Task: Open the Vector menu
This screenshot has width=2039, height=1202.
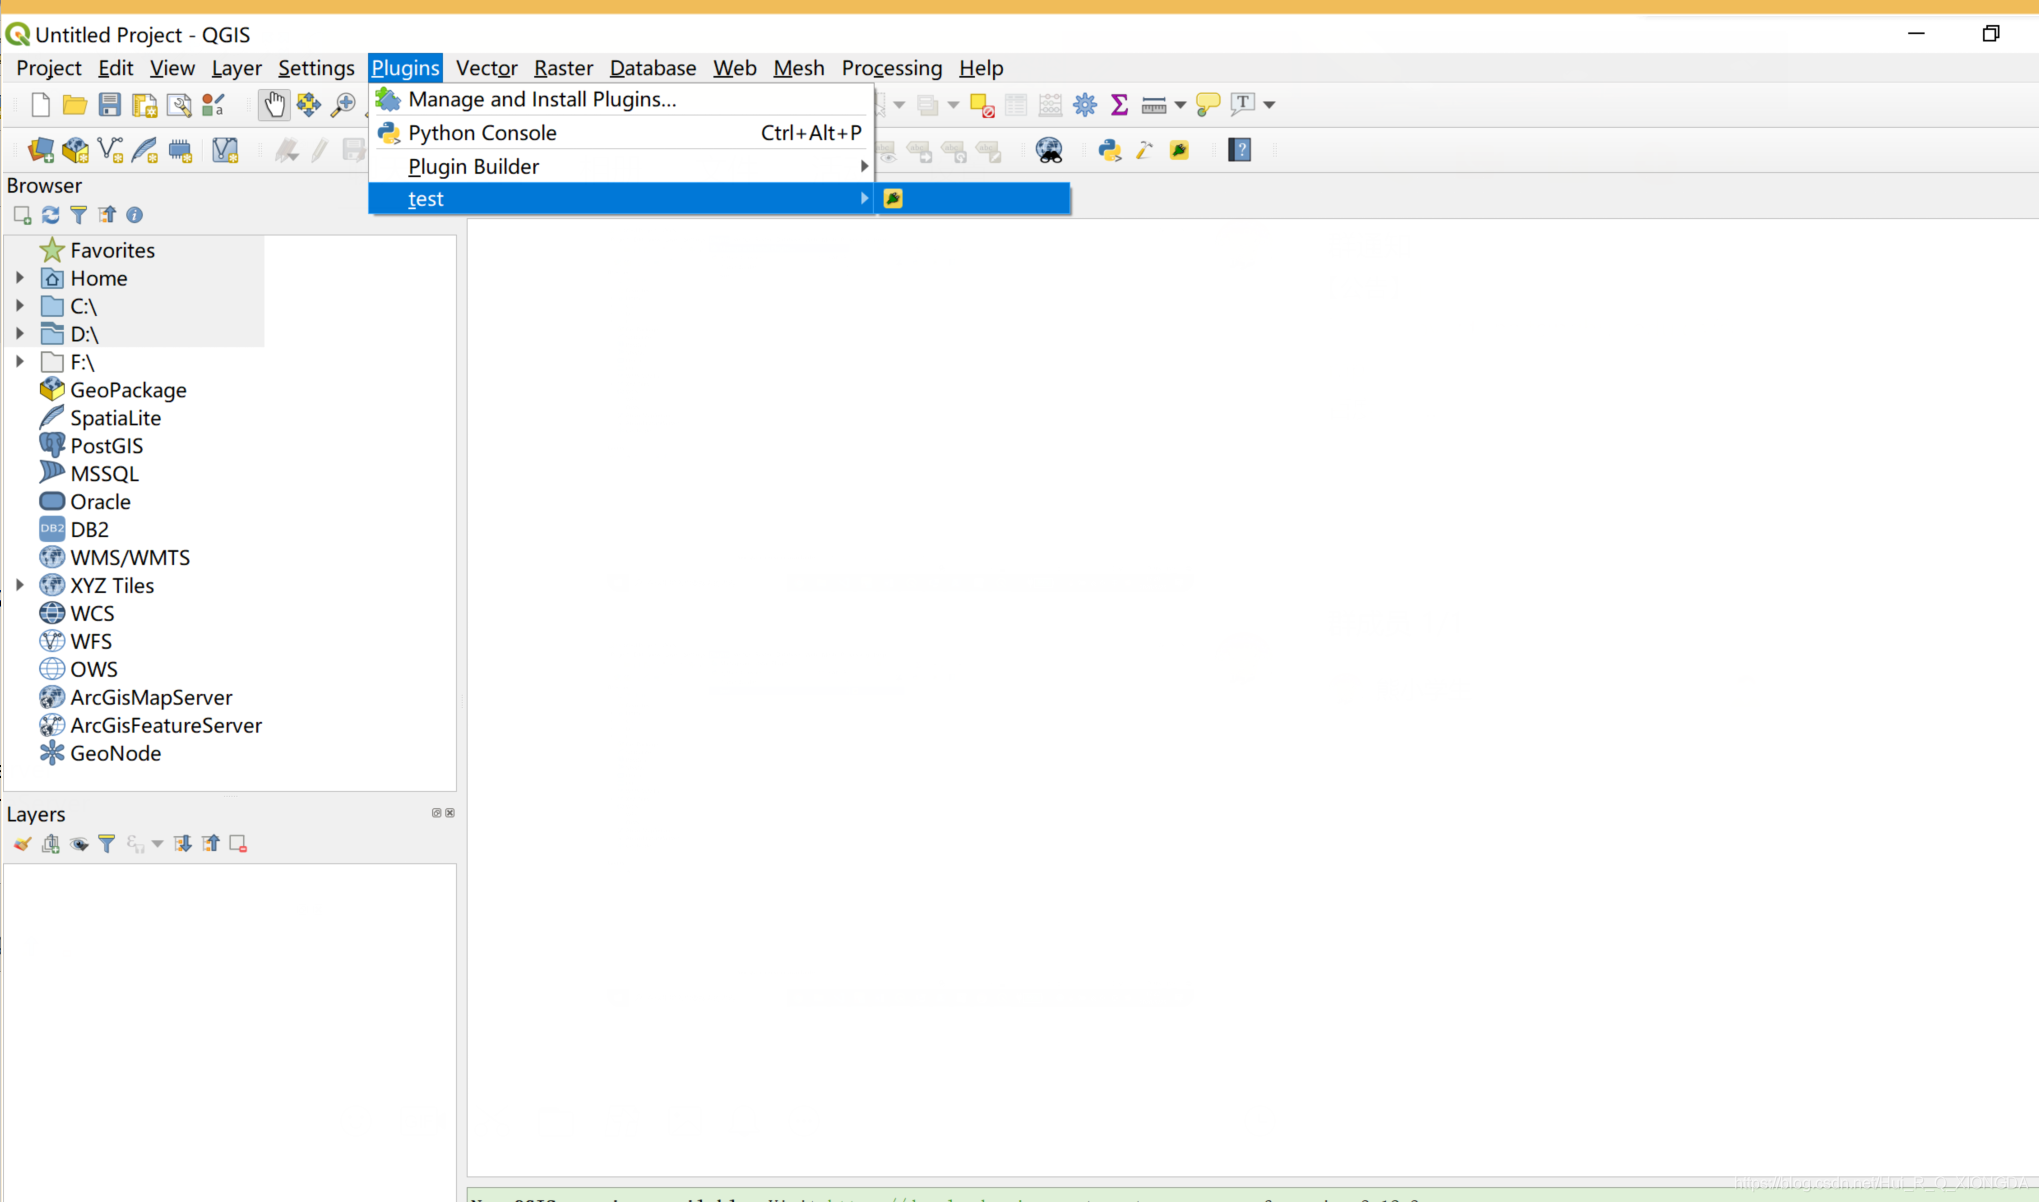Action: tap(486, 68)
